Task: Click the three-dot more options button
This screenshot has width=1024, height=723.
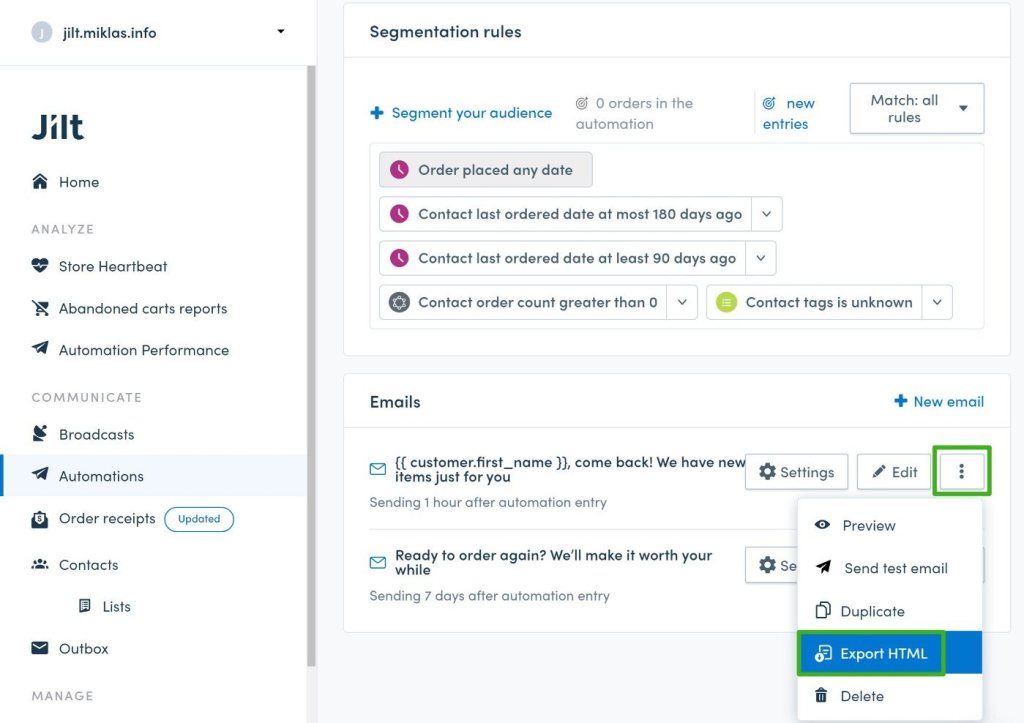Action: (961, 472)
